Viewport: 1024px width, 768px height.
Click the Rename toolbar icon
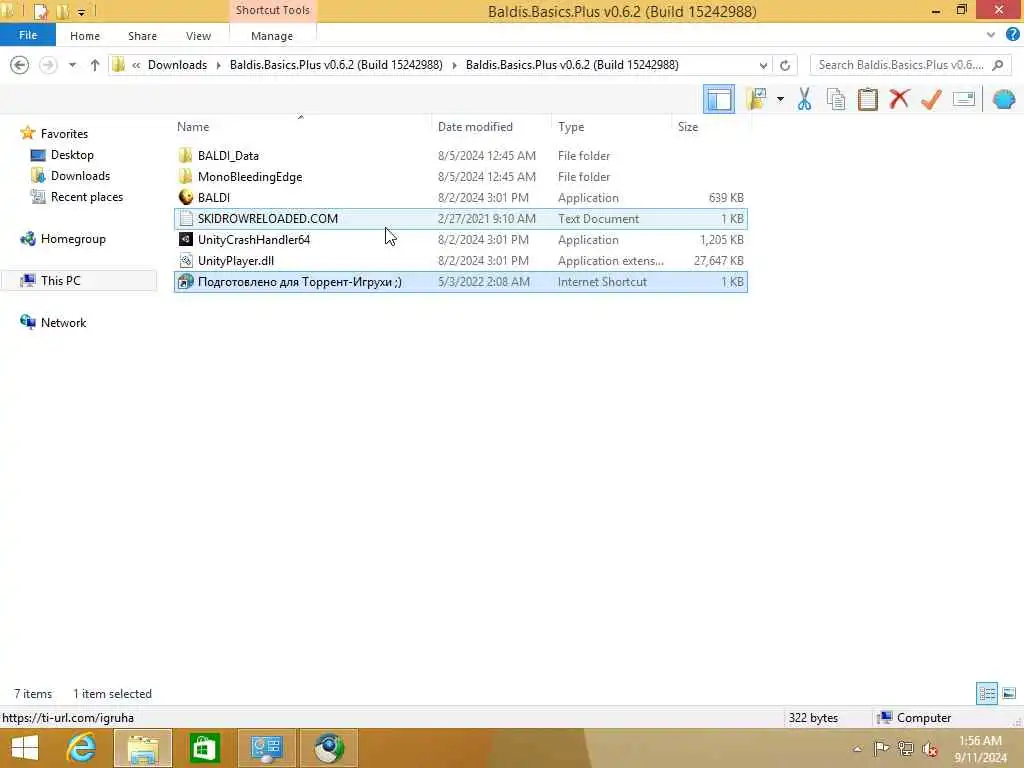pos(964,99)
